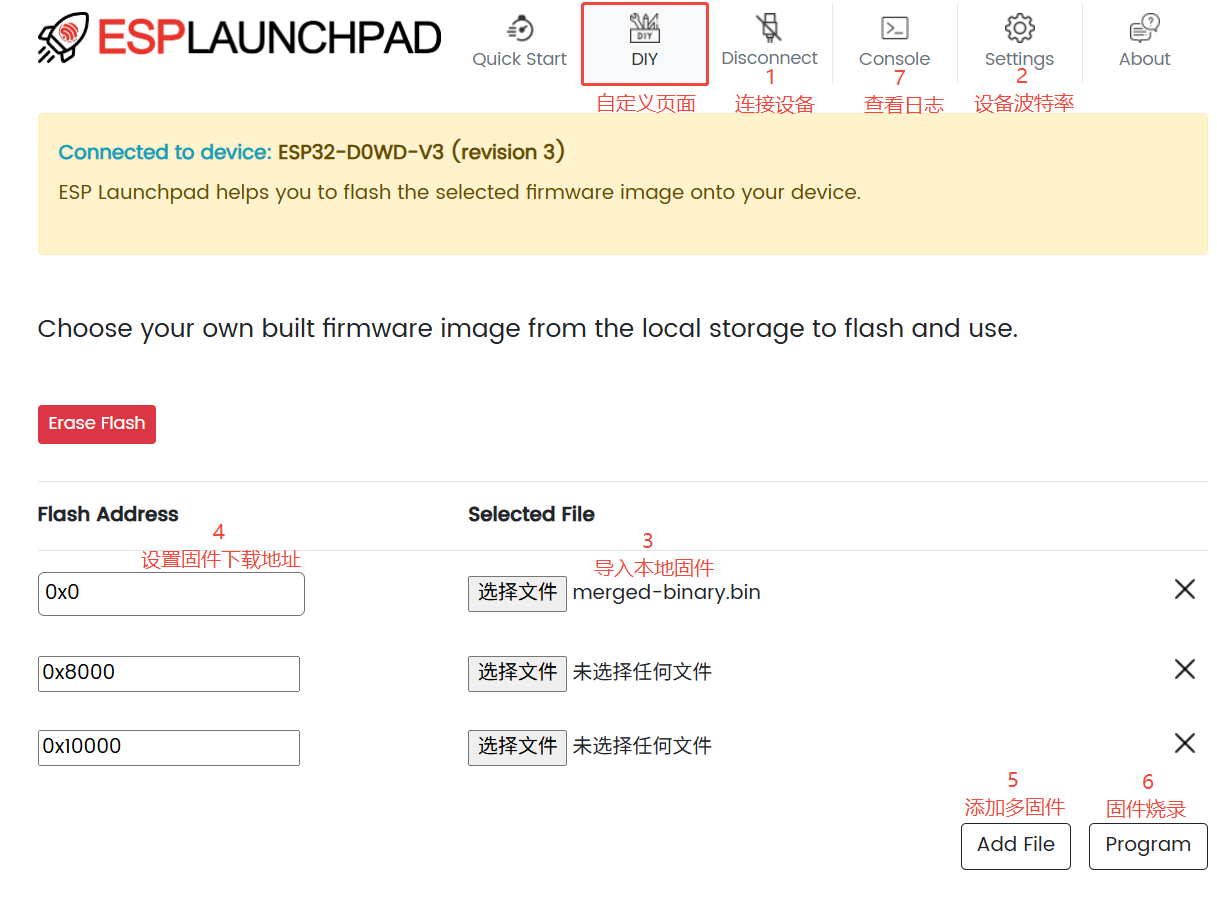Focus the 0x0 flash address field
Image resolution: width=1217 pixels, height=912 pixels.
coord(171,594)
